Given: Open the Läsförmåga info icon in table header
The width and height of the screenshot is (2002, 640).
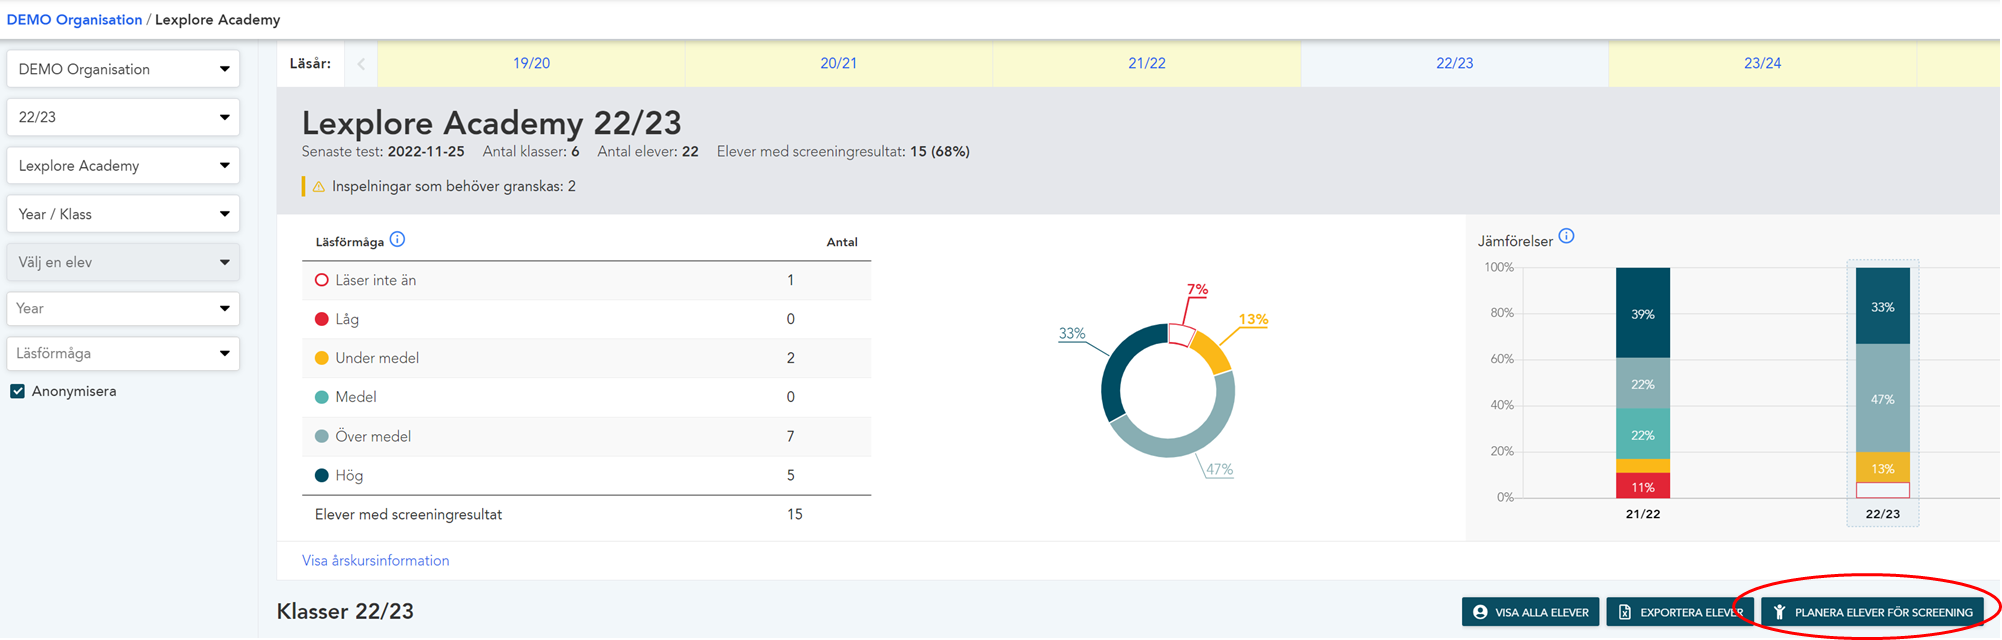Looking at the screenshot, I should pyautogui.click(x=397, y=239).
